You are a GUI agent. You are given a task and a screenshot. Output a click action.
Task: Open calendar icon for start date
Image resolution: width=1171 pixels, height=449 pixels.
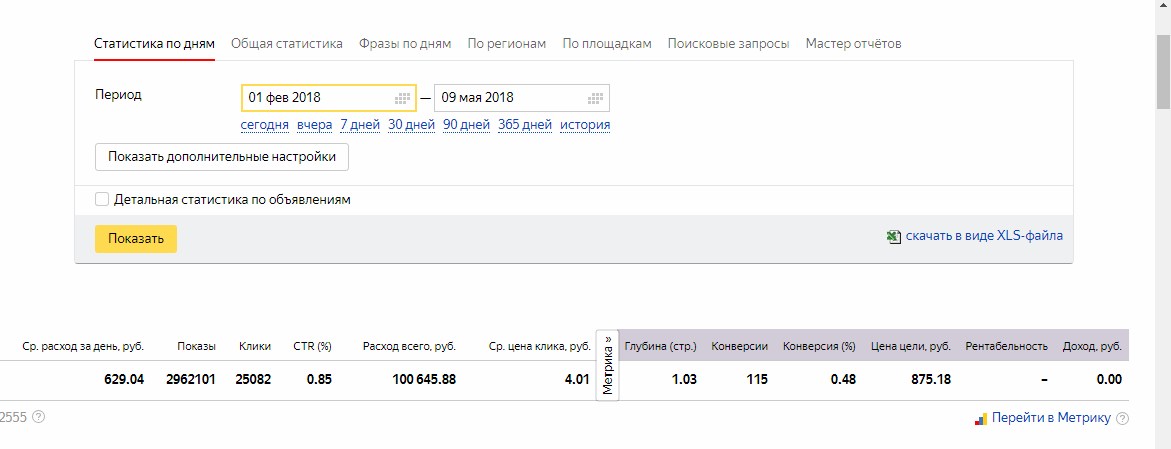tap(403, 98)
